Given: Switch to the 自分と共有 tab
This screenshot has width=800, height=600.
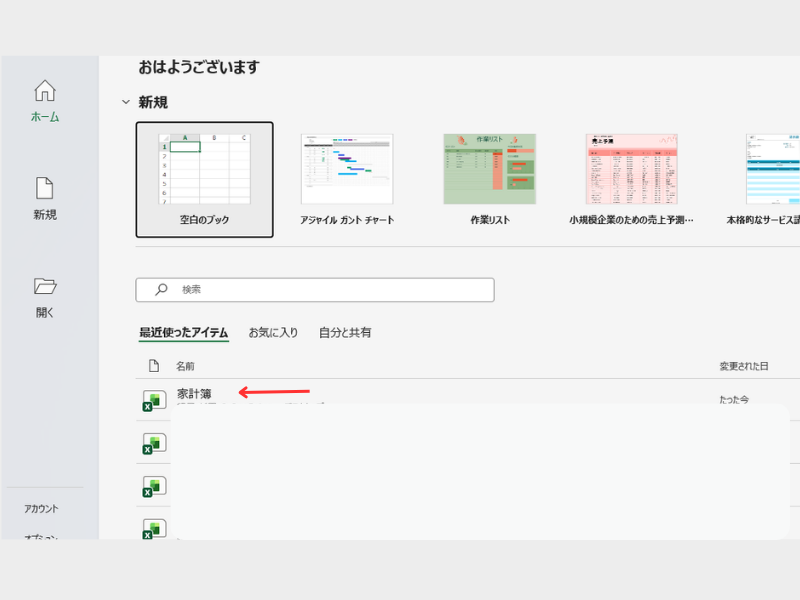Looking at the screenshot, I should click(345, 332).
